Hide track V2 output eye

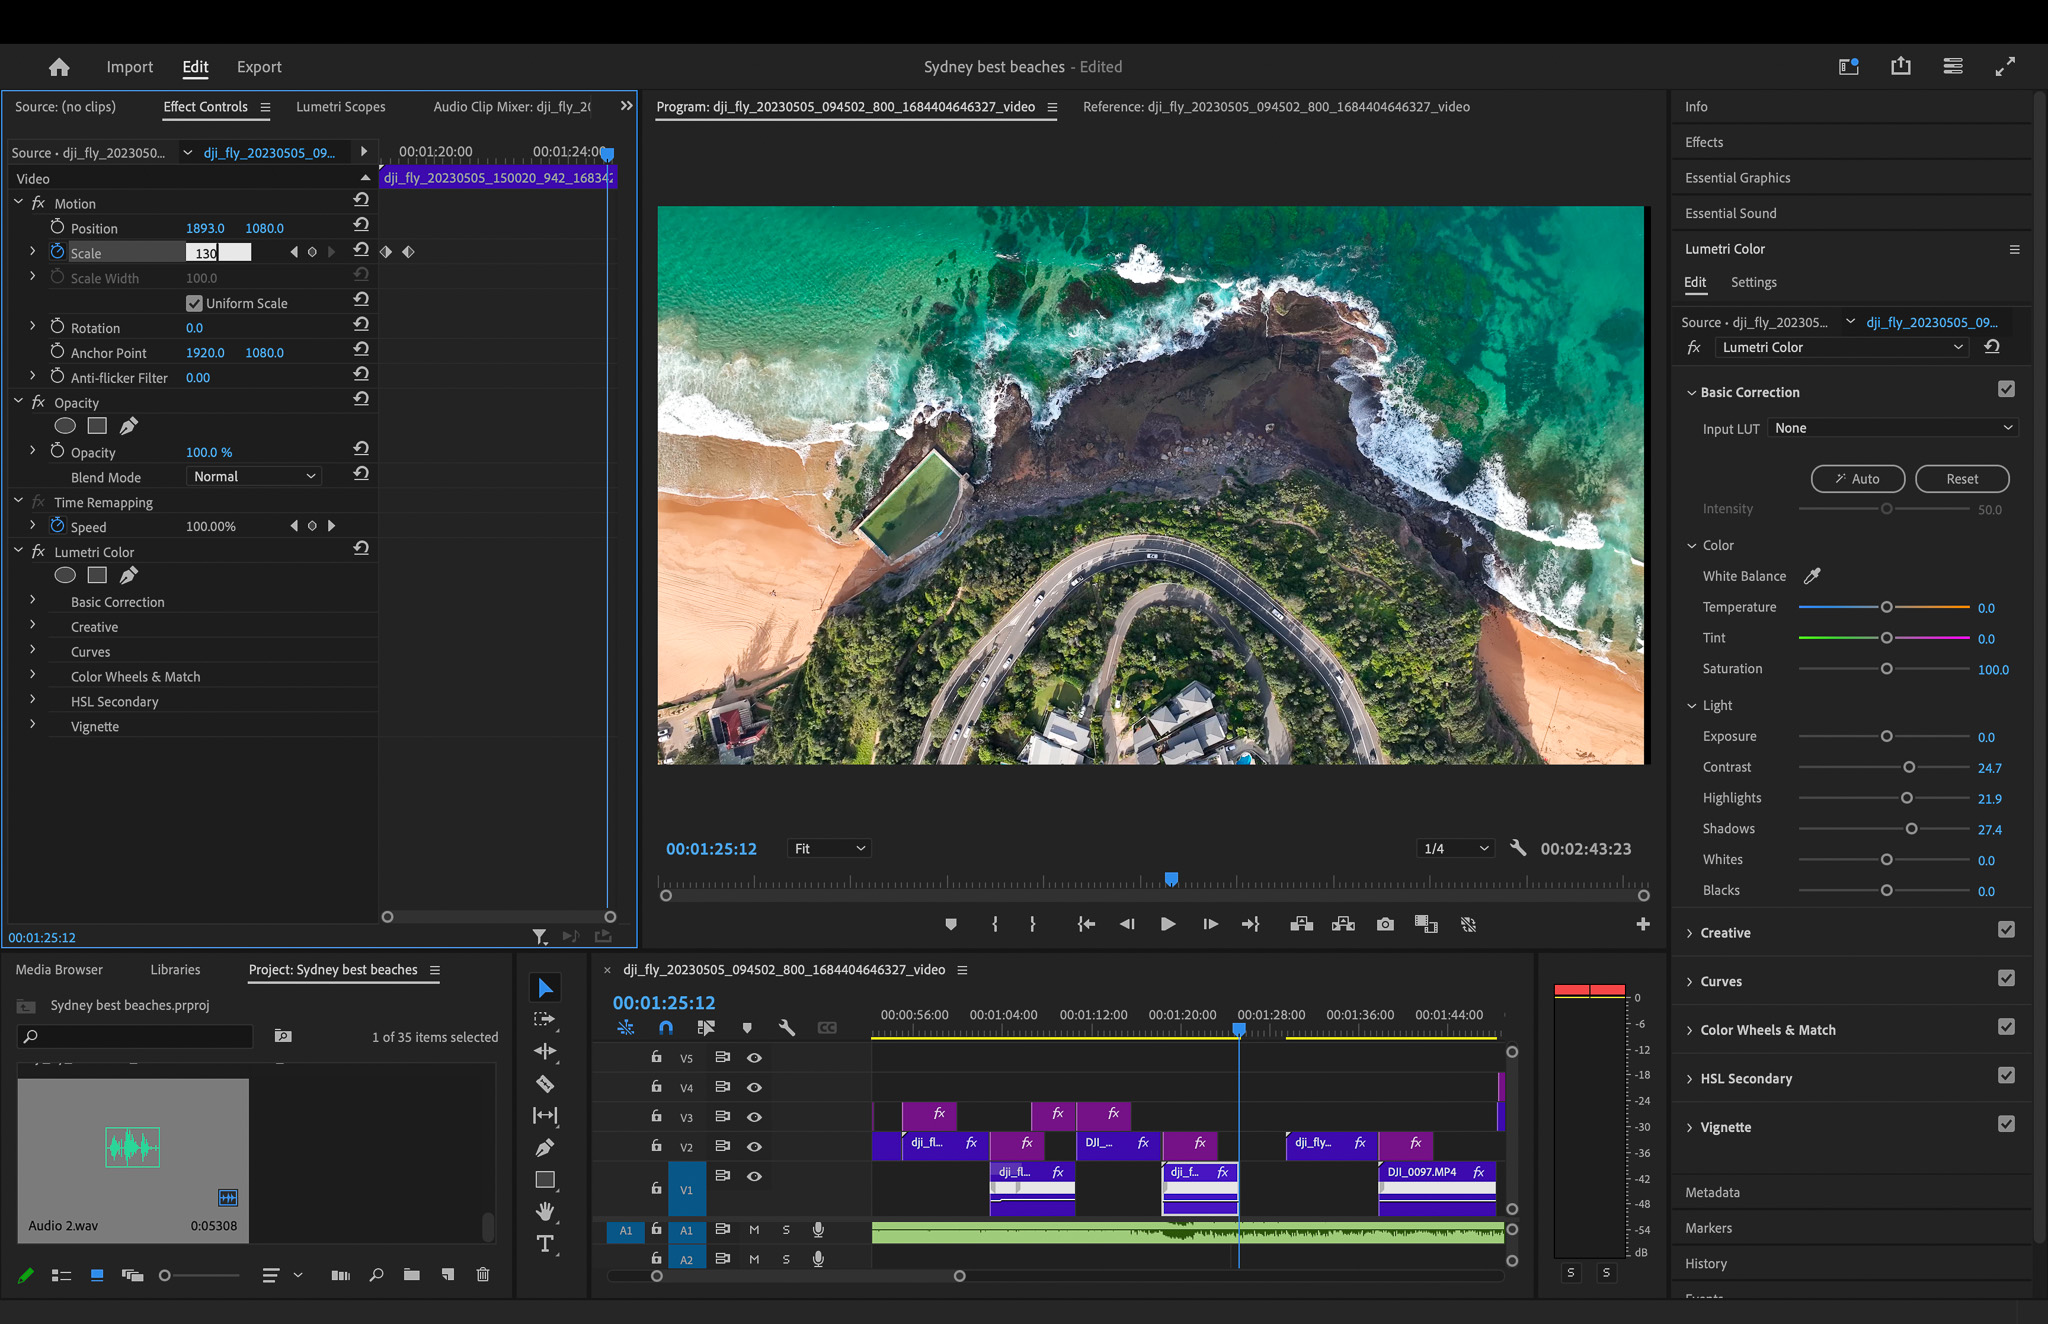[x=754, y=1147]
